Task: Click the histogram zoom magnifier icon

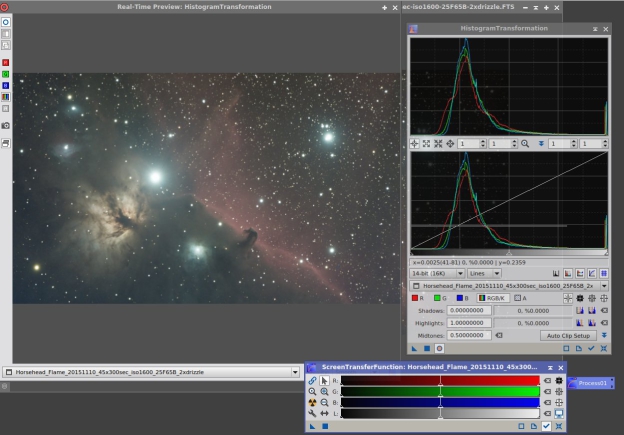Action: click(525, 144)
